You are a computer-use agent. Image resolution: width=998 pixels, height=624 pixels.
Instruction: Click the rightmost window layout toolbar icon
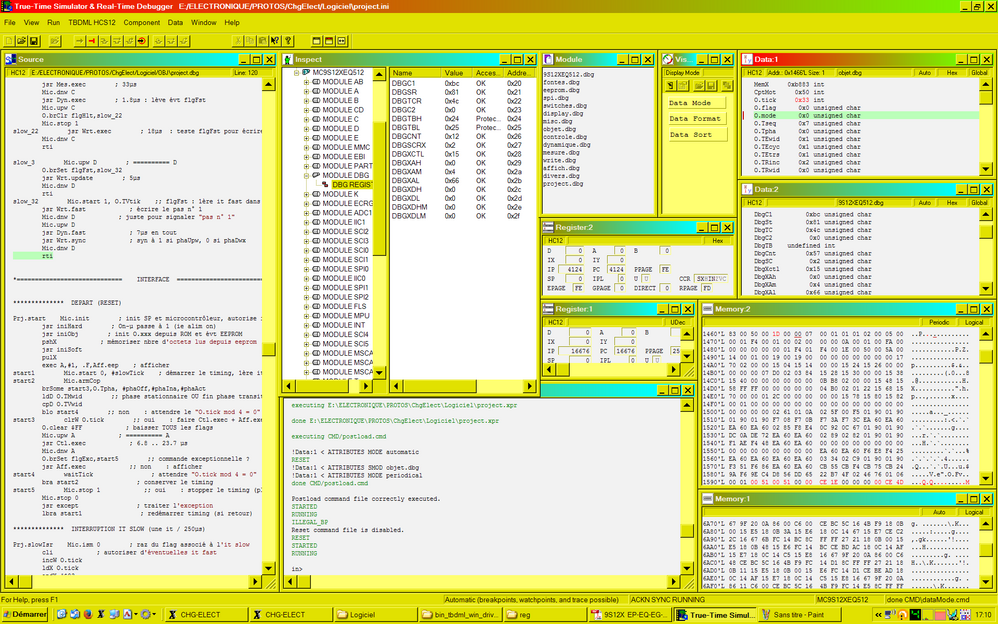tap(342, 41)
